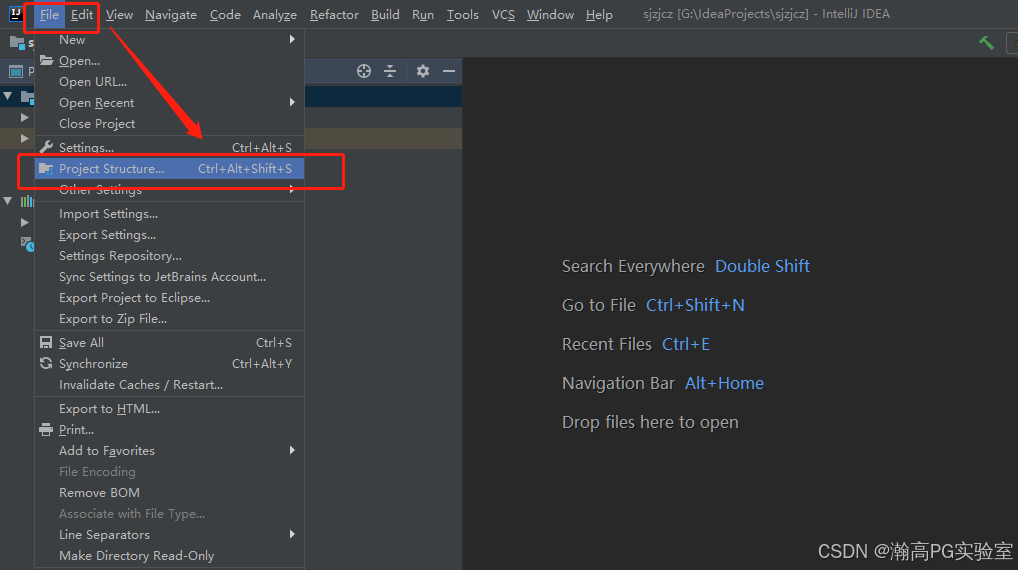Select Make Directory Read-Only

point(169,556)
